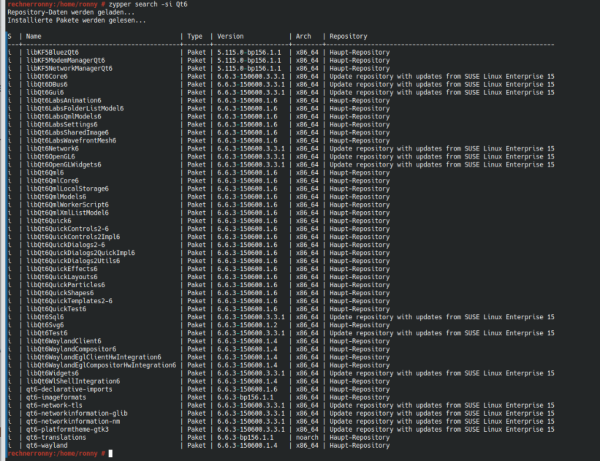Pick libQt6QuickShapes6 from the list
This screenshot has width=600, height=461.
pos(60,293)
